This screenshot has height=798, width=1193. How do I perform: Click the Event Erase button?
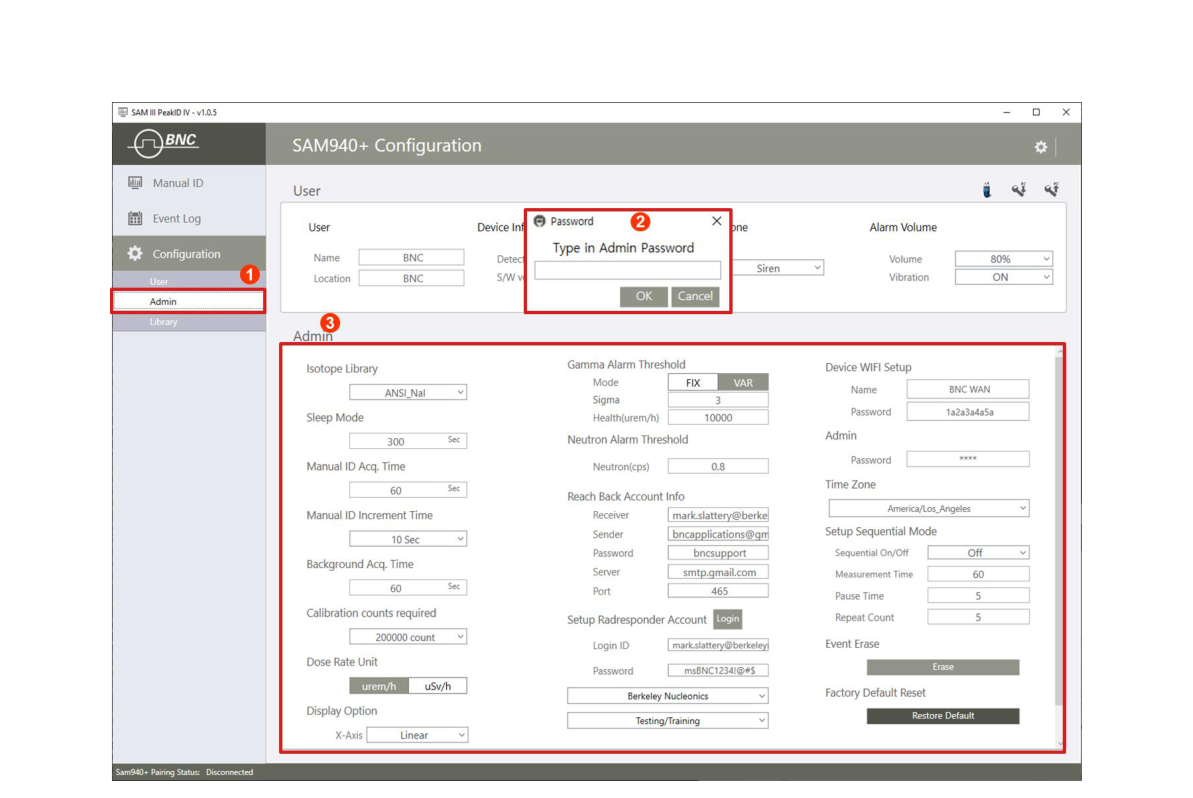click(x=943, y=667)
